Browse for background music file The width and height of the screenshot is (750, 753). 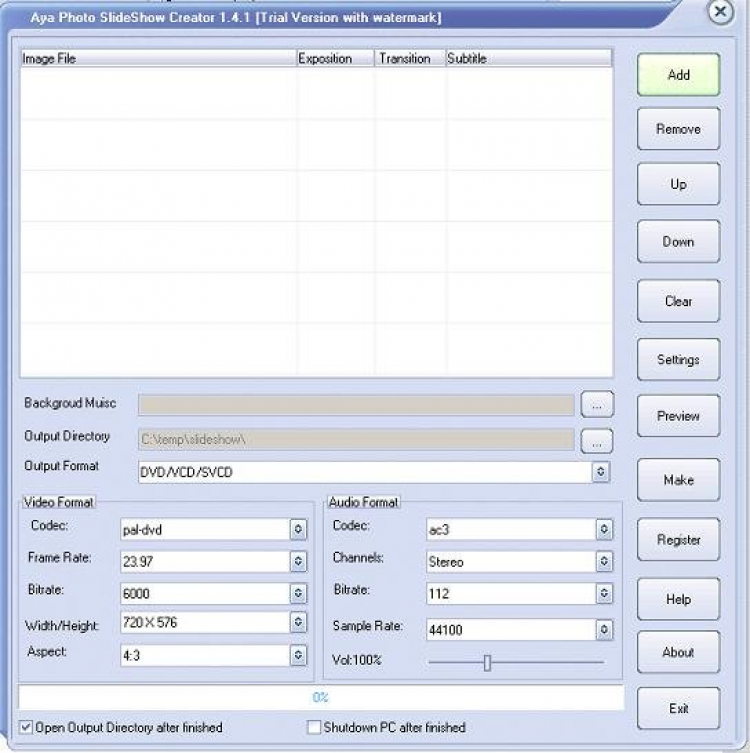pyautogui.click(x=597, y=404)
